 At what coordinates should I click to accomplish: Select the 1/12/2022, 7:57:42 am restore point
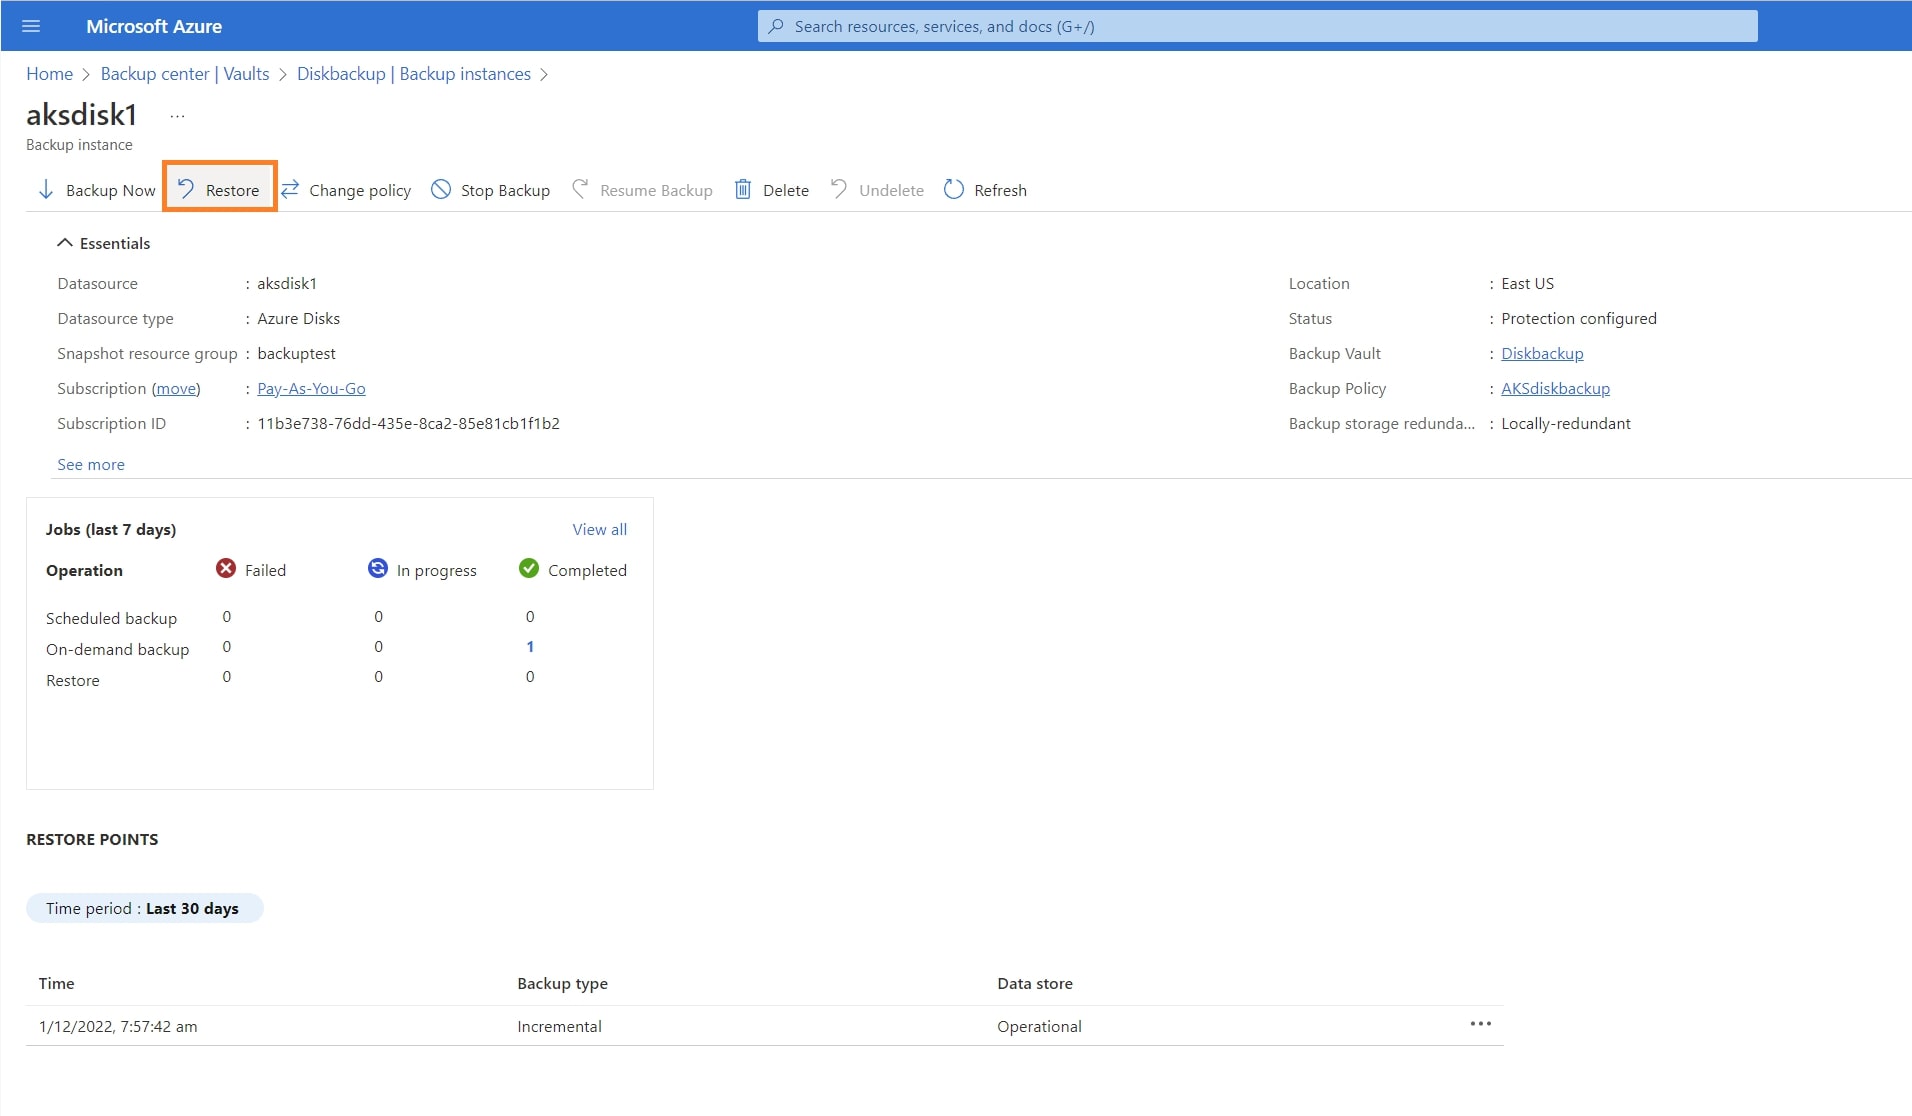coord(118,1026)
